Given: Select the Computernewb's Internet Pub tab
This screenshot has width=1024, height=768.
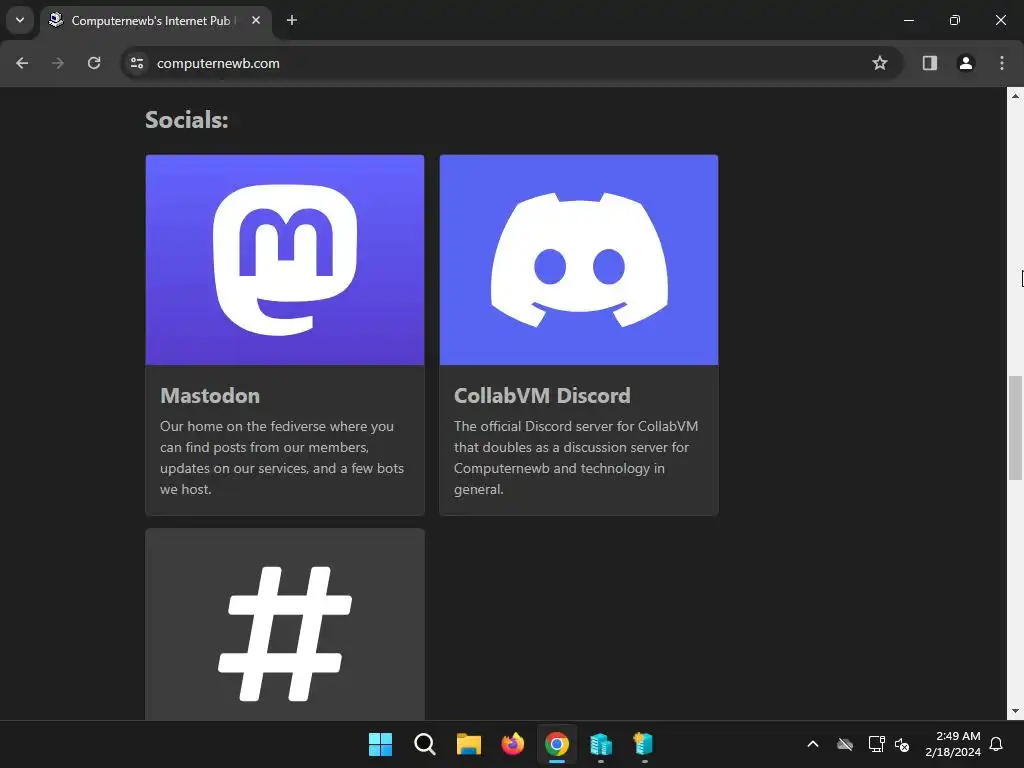Looking at the screenshot, I should point(155,21).
